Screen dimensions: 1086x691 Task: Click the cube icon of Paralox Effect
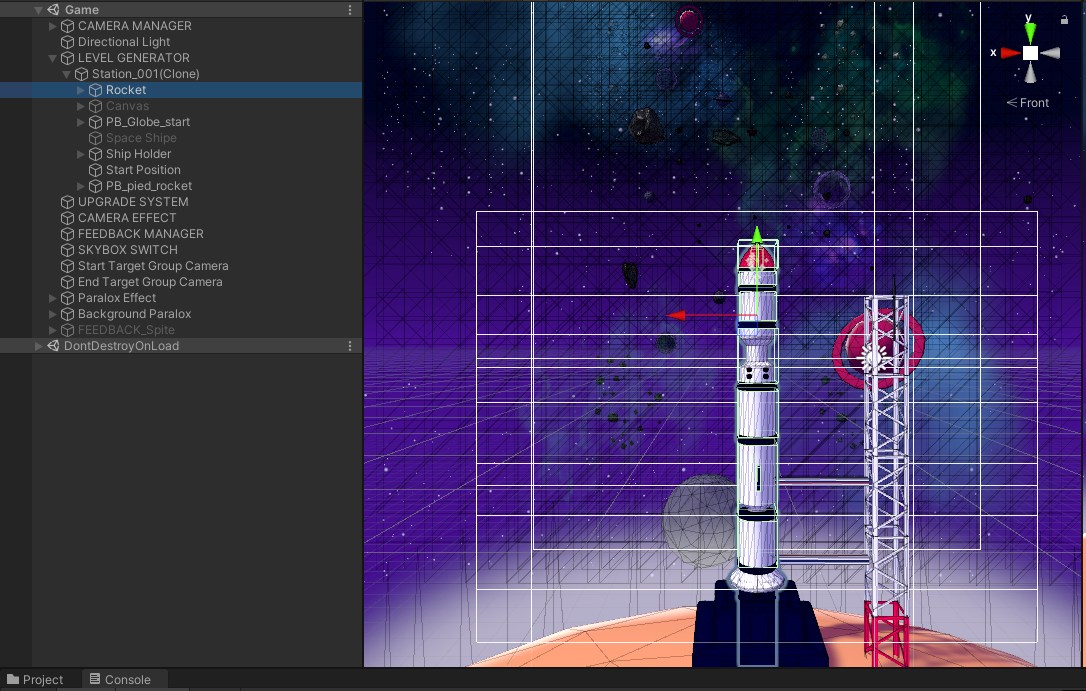[x=67, y=298]
